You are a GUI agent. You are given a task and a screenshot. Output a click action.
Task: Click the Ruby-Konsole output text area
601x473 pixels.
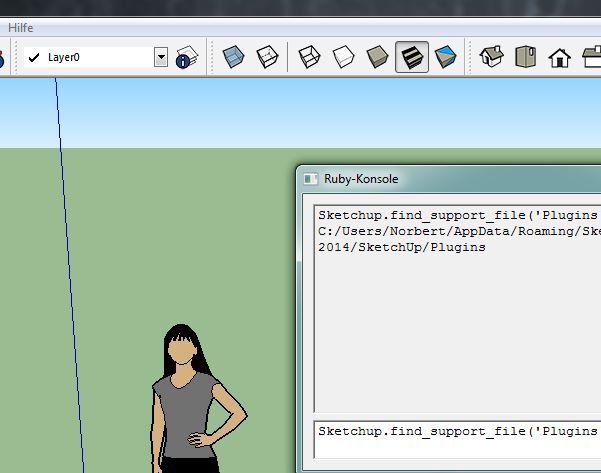pos(457,309)
